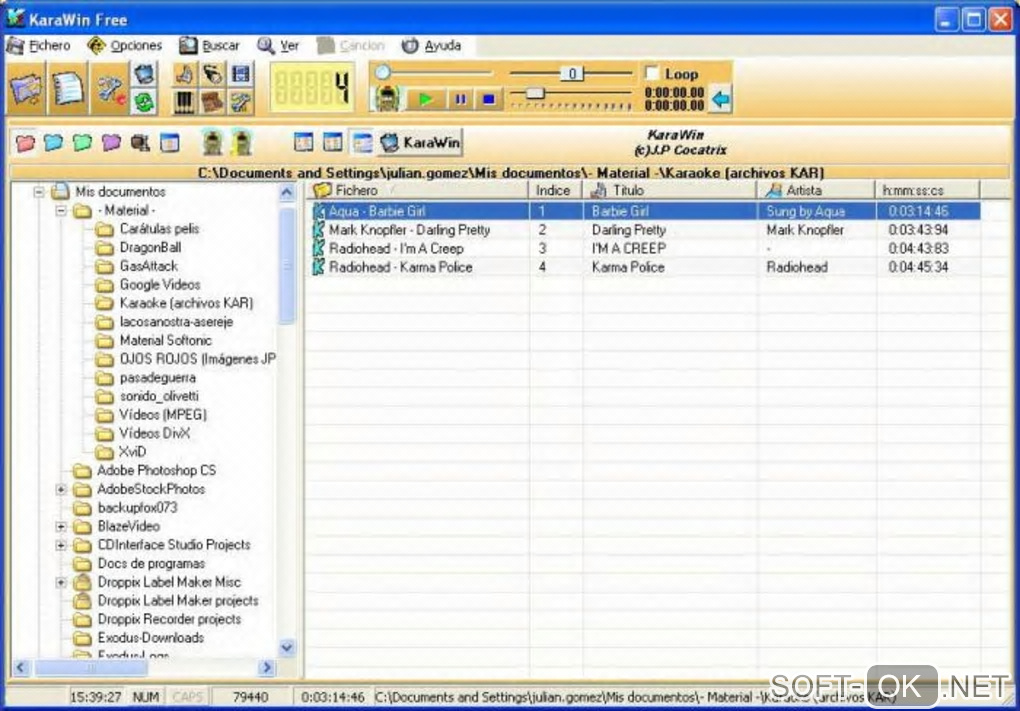
Task: Select the DragonBall folder
Action: pos(150,248)
